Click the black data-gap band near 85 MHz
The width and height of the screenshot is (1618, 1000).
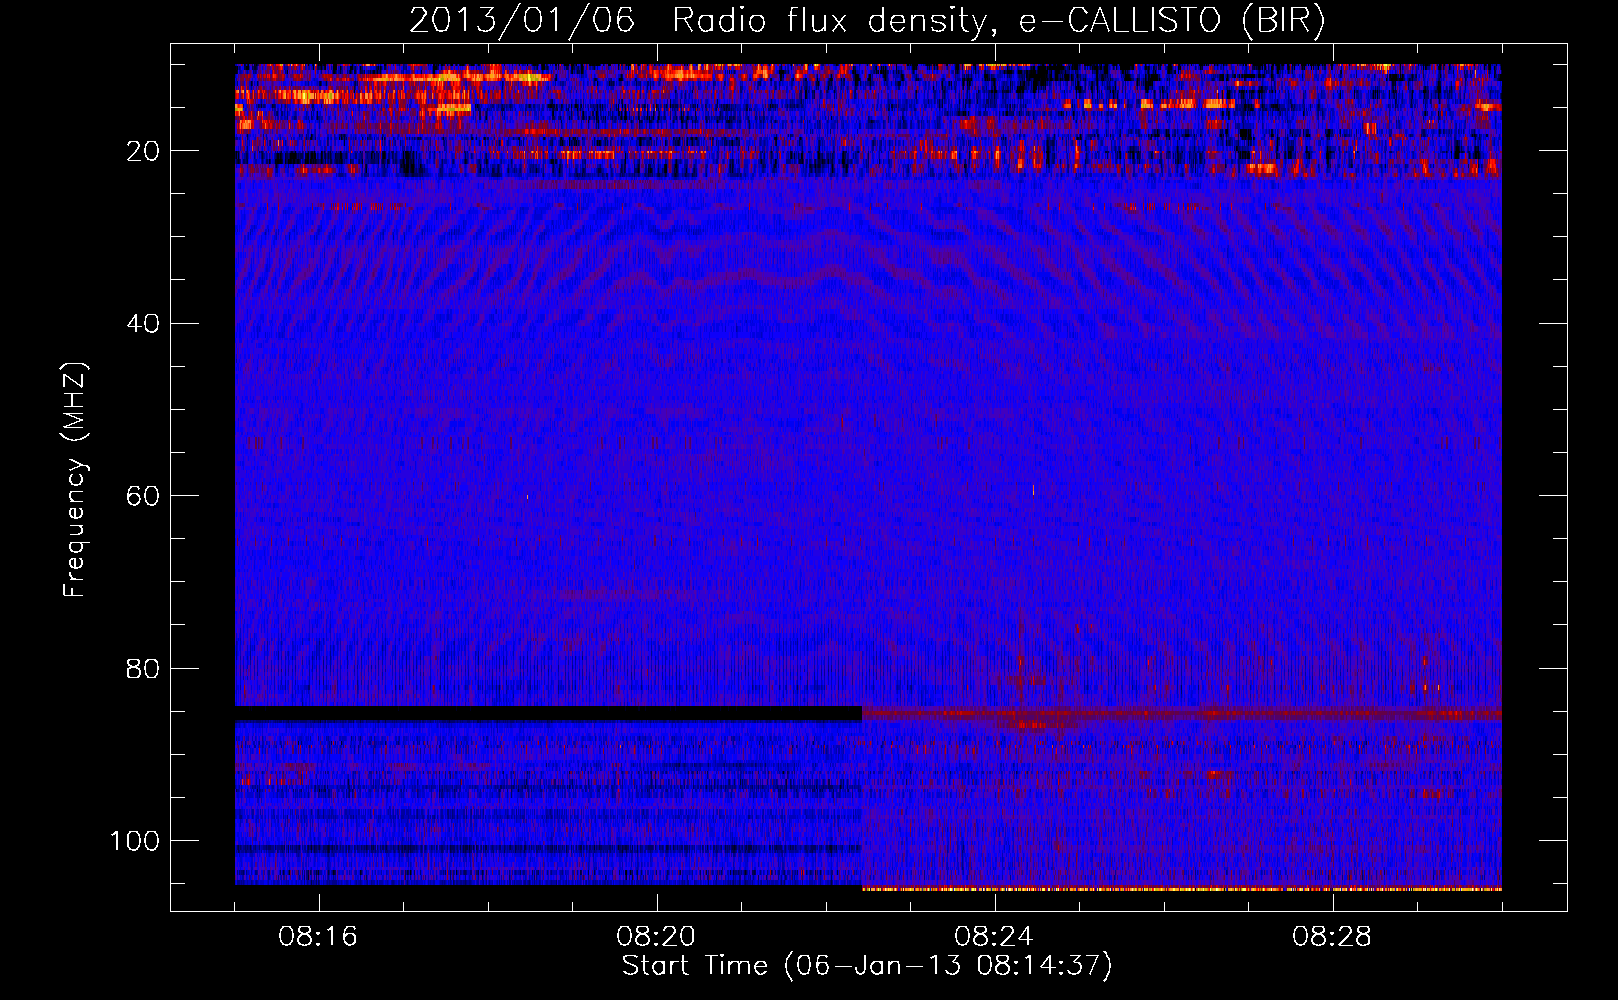point(548,713)
